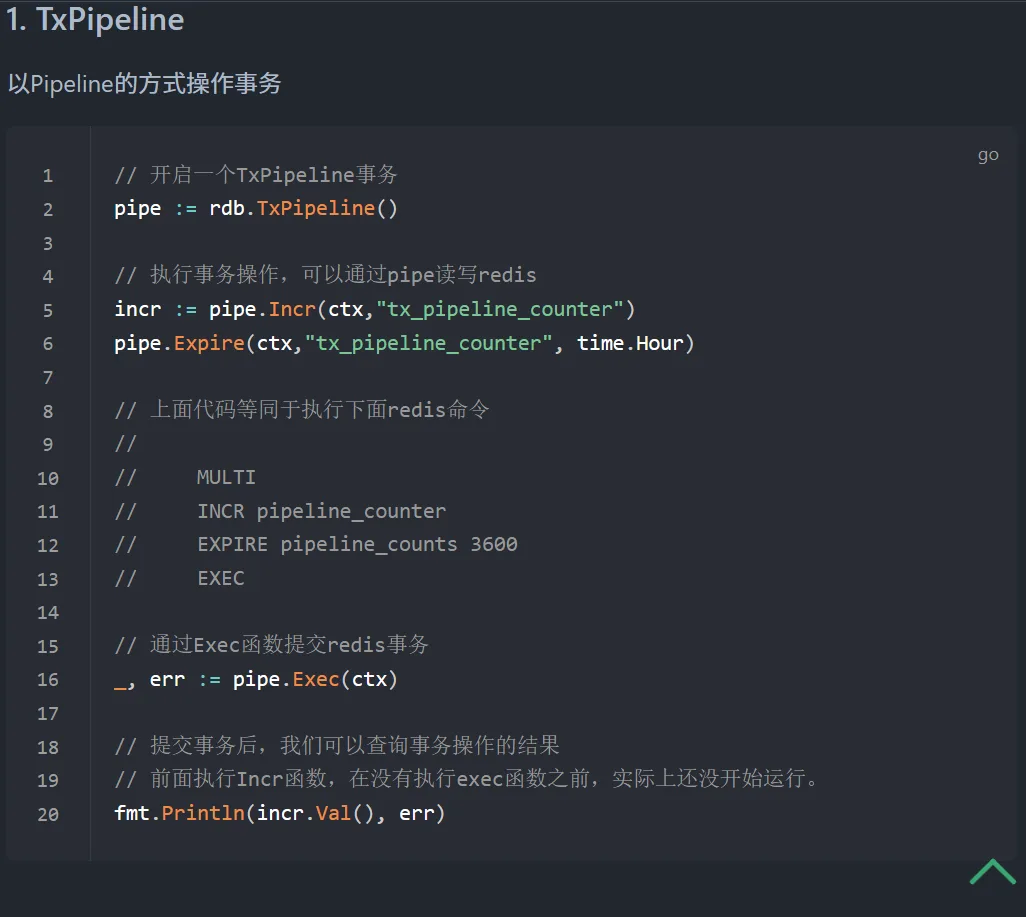This screenshot has height=917, width=1026.
Task: Click the comment '// 提交事务后，我们可以查询事务操作的结果'
Action: 337,746
